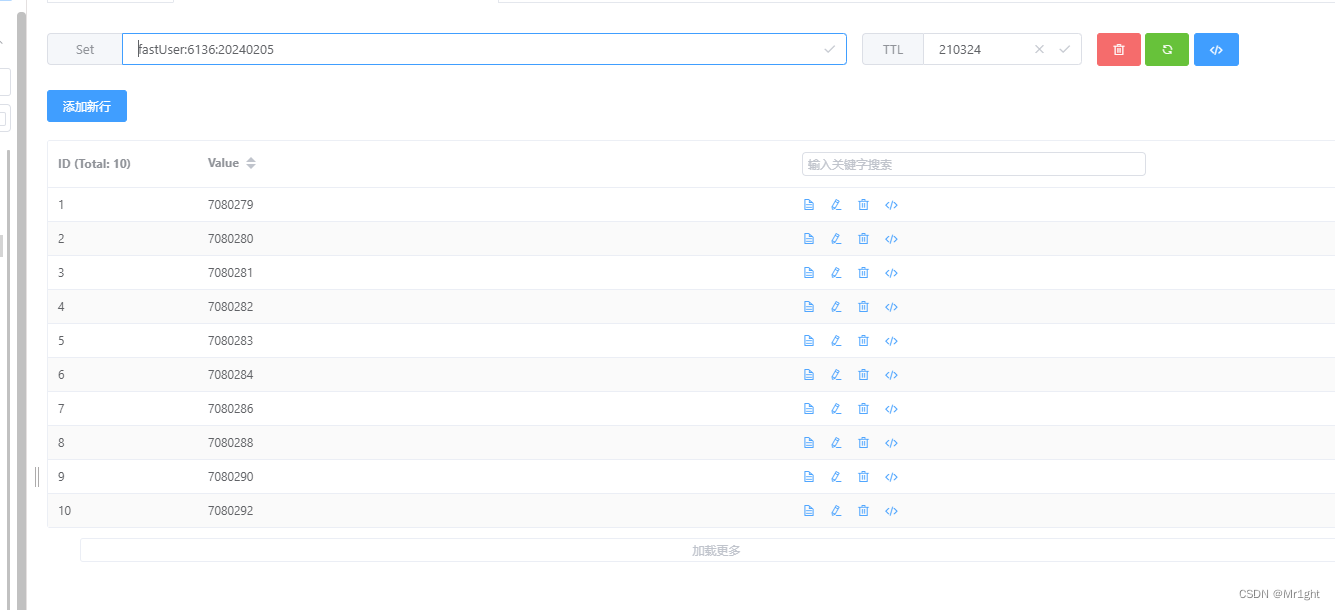Delete the row with value 7080286

tap(863, 409)
